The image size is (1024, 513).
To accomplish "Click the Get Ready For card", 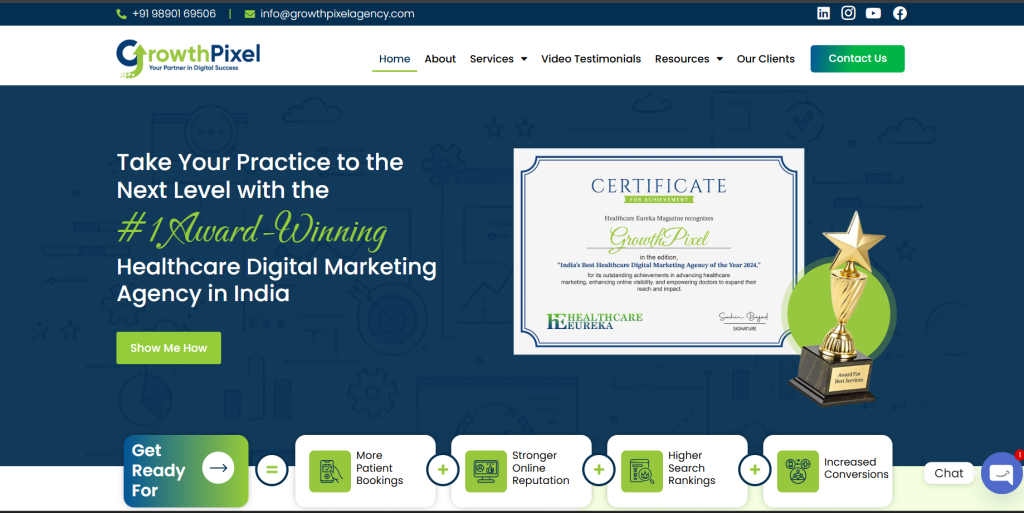I will [x=185, y=471].
